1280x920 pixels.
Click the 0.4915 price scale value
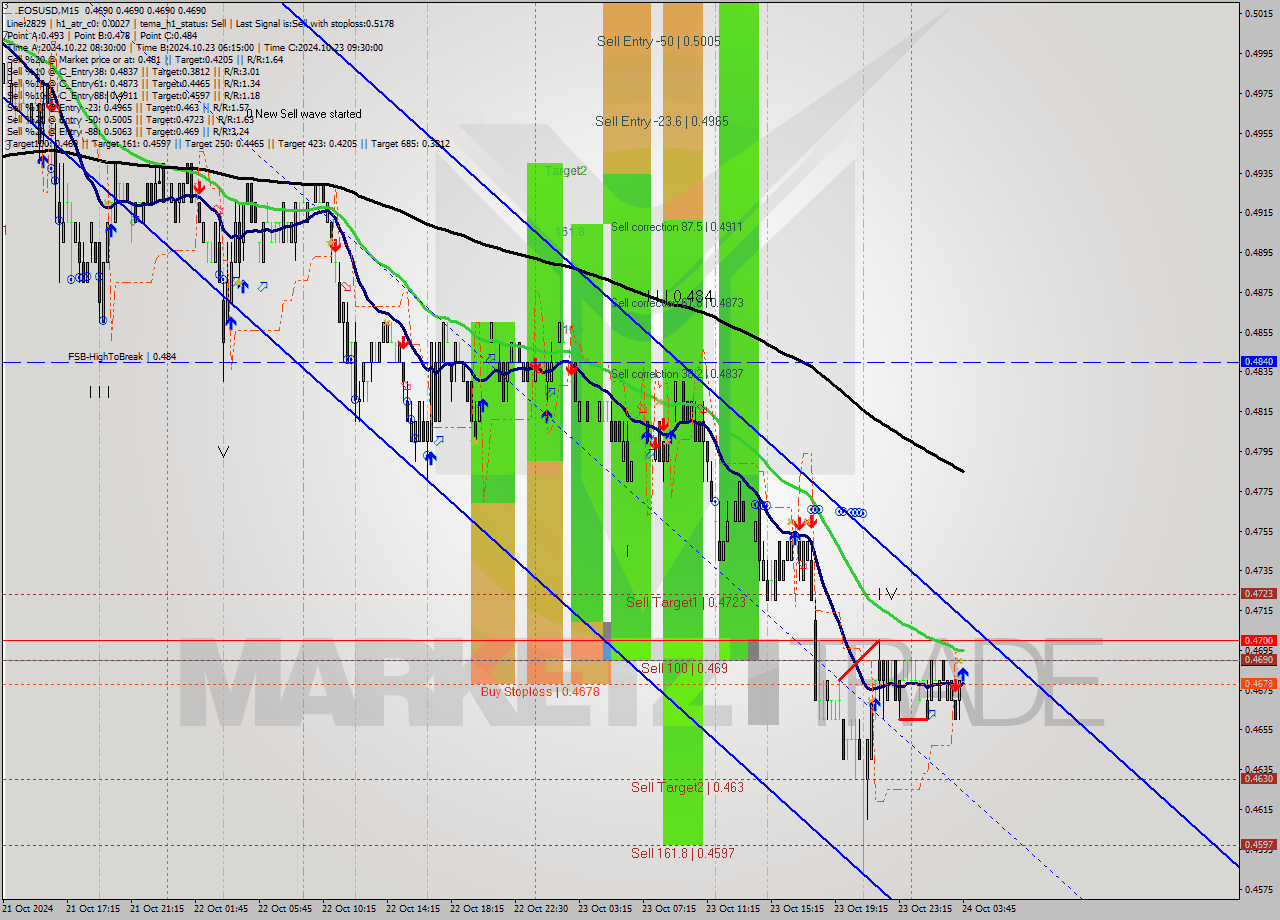pyautogui.click(x=1258, y=212)
